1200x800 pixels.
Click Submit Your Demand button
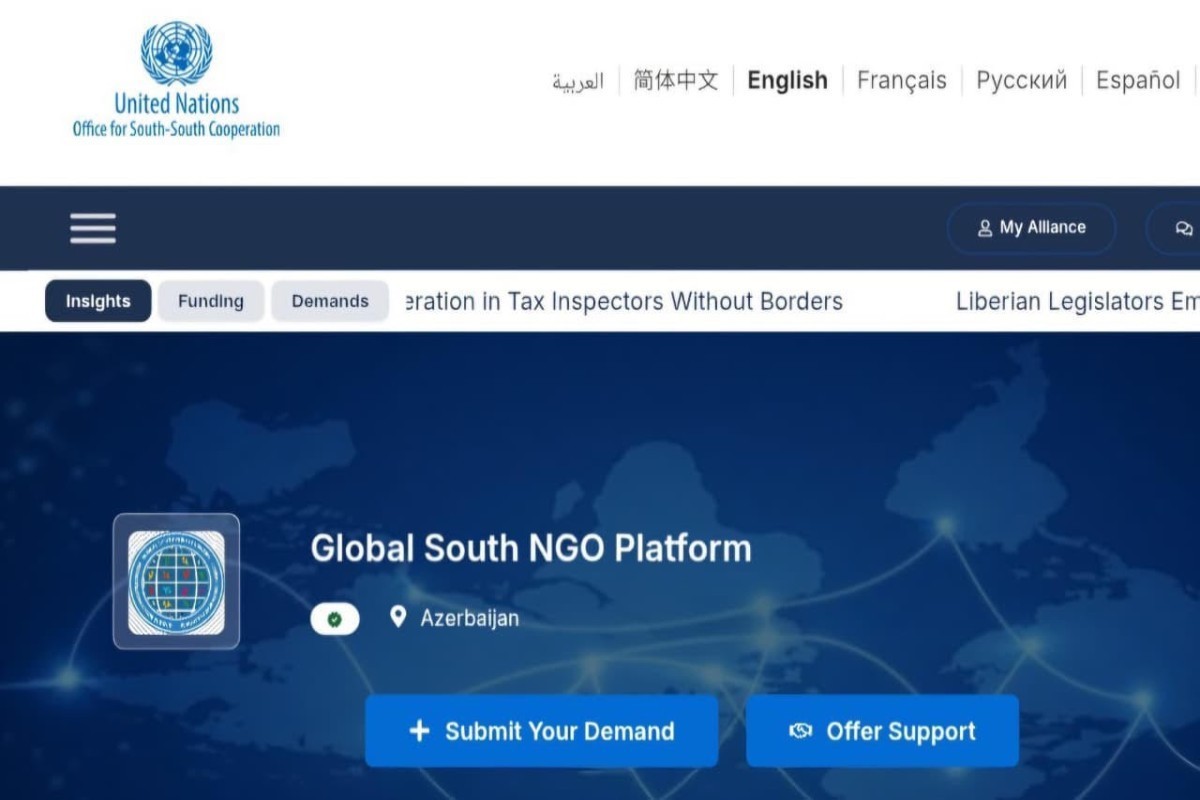(541, 731)
